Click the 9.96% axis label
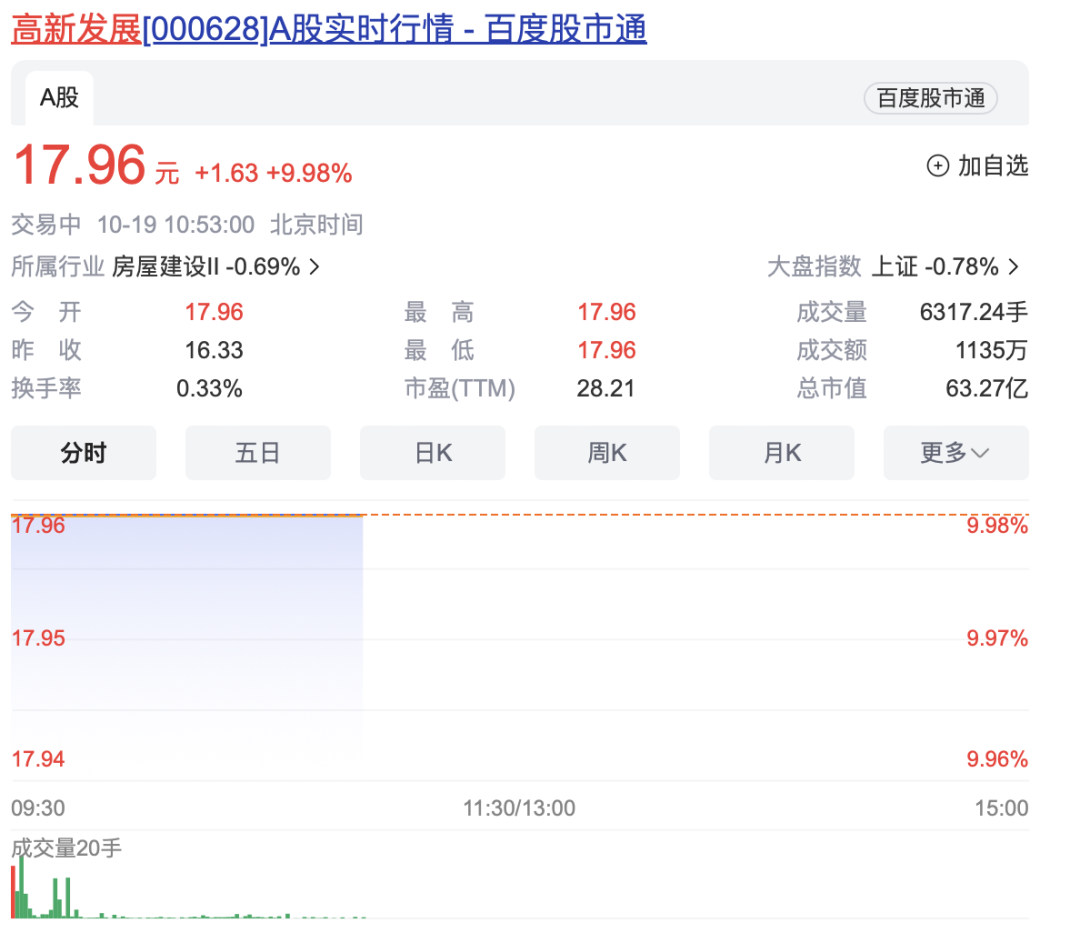Screen dimensions: 1080x933 tap(997, 759)
